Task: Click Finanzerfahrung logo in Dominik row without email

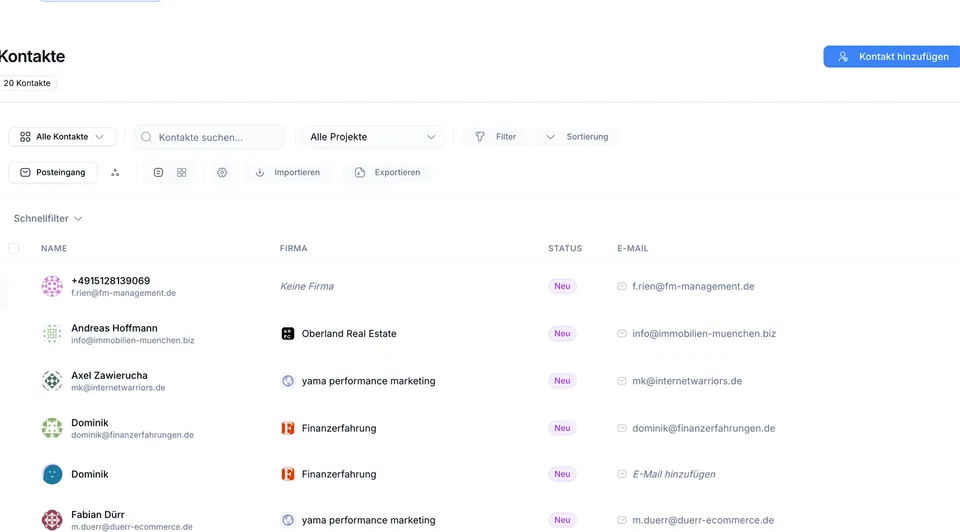Action: pos(288,474)
